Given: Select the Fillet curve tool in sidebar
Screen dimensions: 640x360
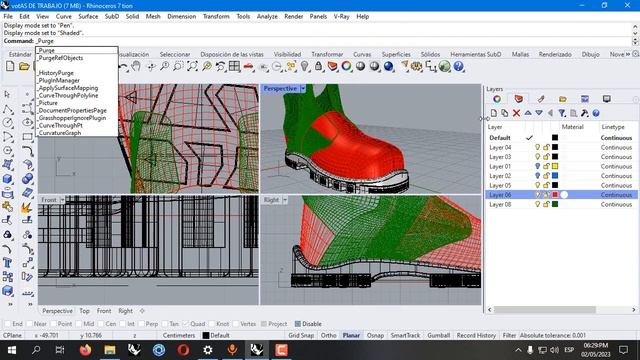Looking at the screenshot, I should pos(27,151).
